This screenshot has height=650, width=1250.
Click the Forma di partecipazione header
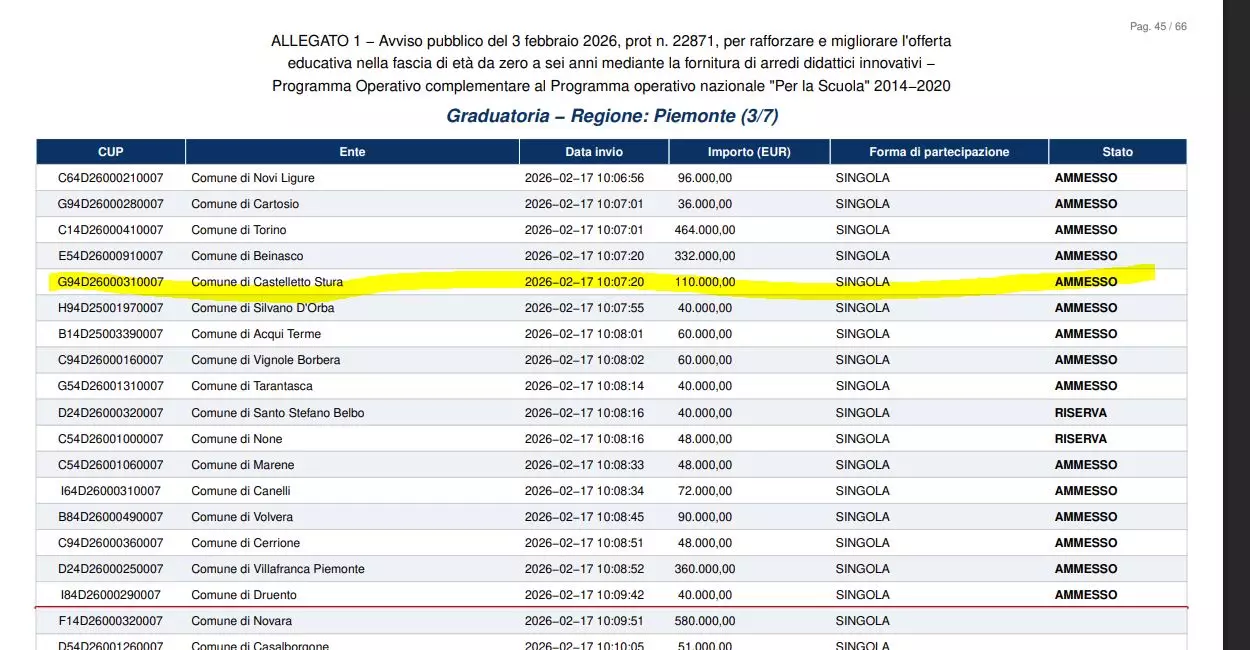coord(939,152)
